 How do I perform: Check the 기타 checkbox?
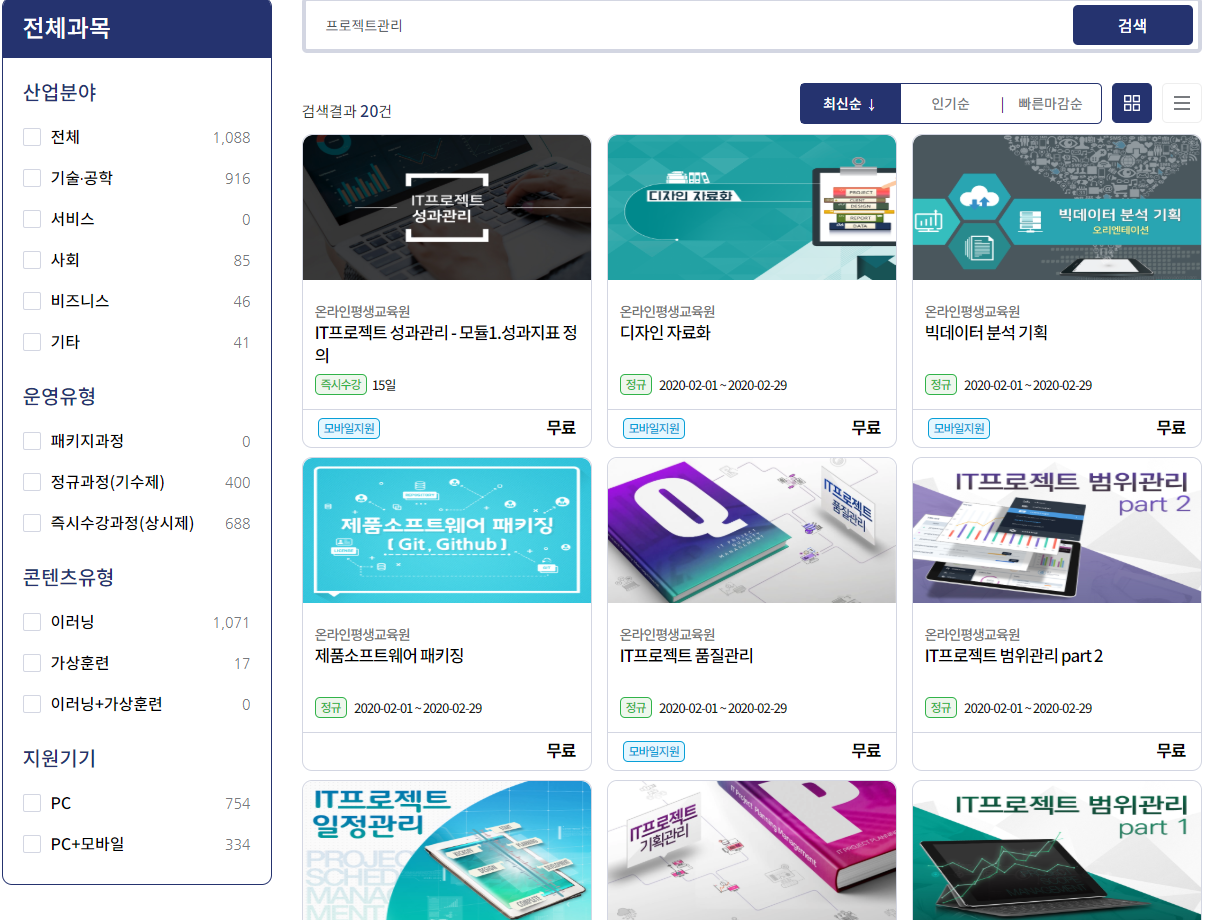click(32, 342)
